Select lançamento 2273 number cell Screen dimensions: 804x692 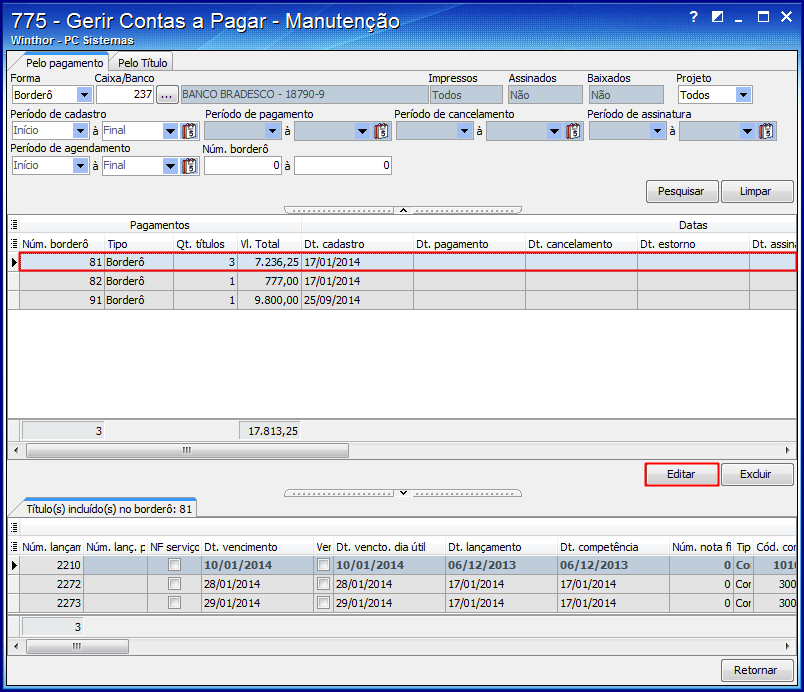coord(51,603)
